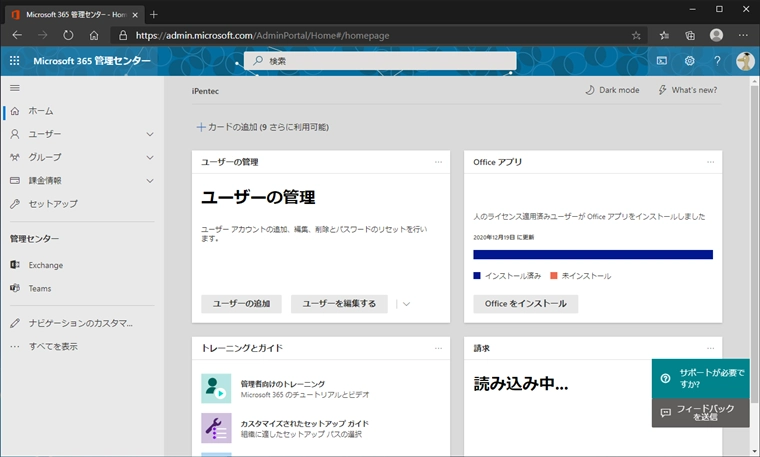Click the Office をインストール button
760x457 pixels.
pyautogui.click(x=526, y=304)
